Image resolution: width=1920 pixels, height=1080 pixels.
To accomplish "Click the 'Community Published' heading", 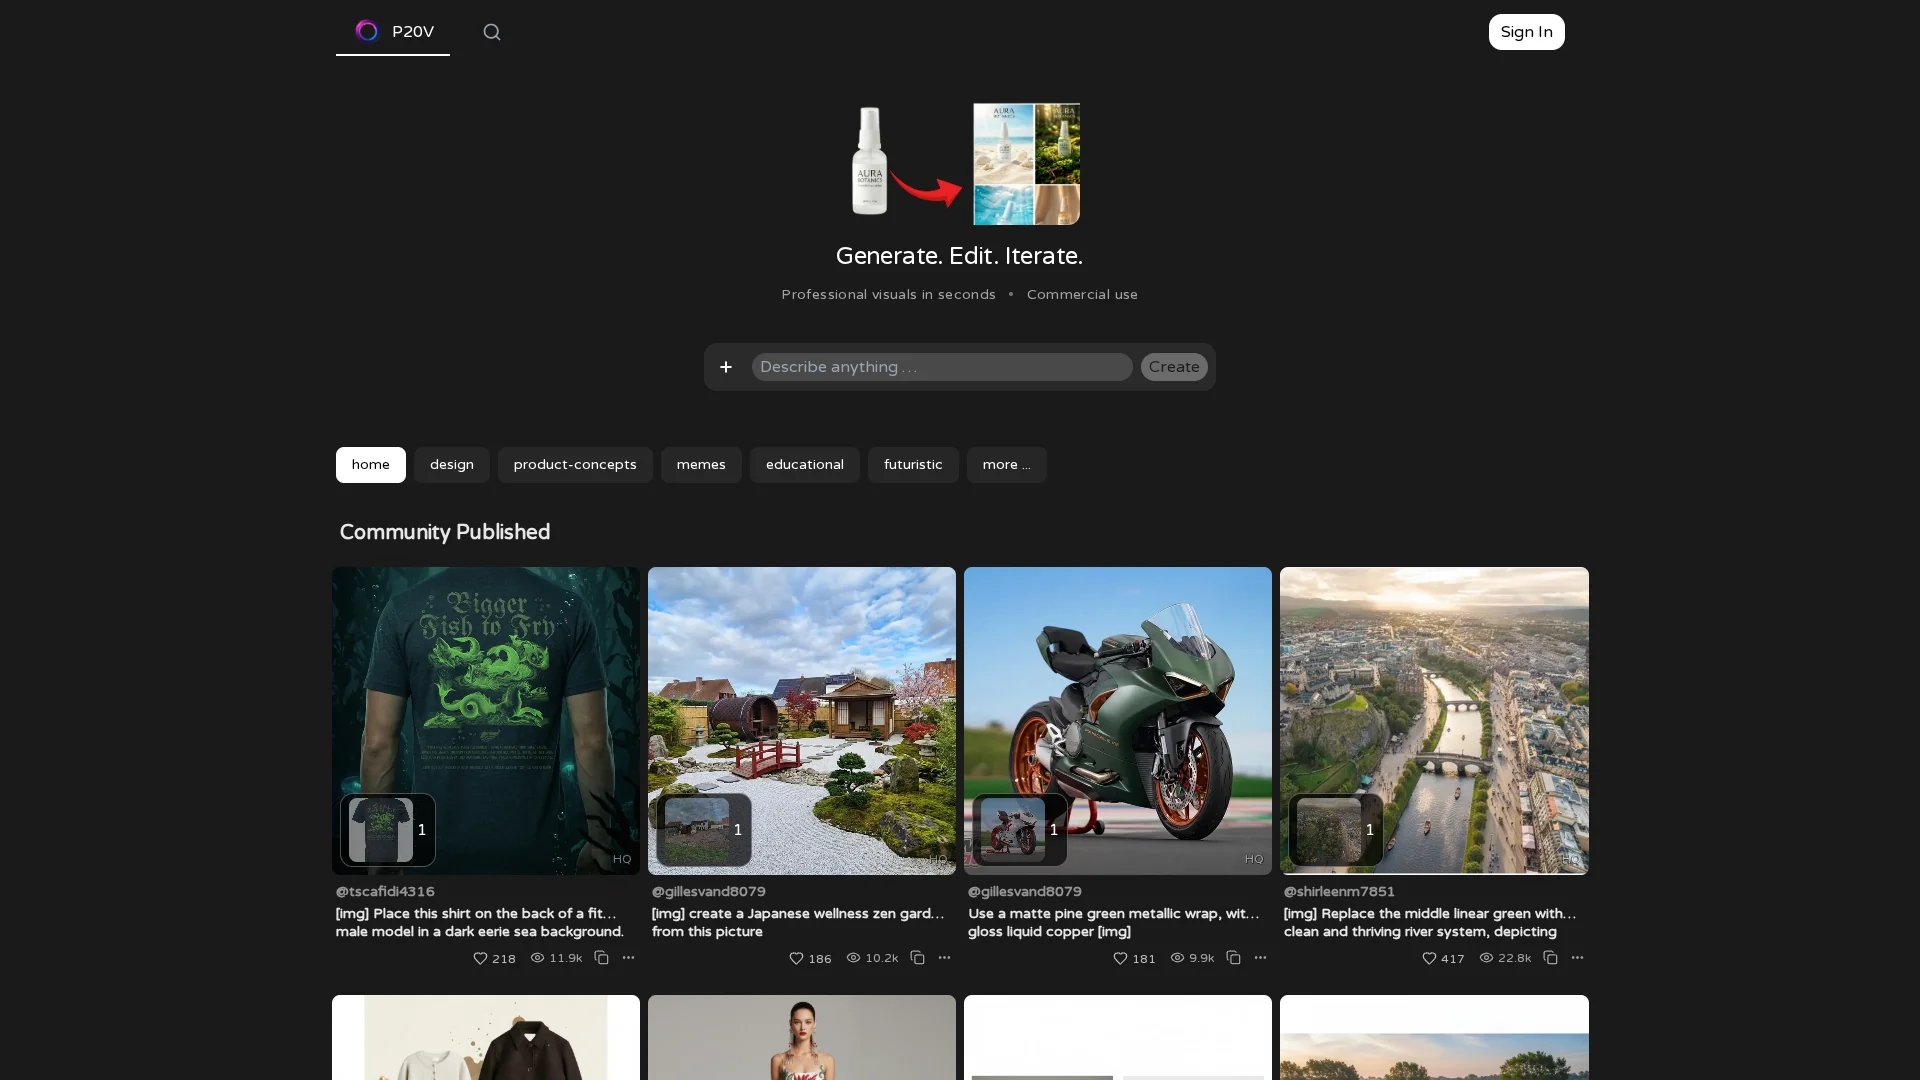I will click(x=445, y=533).
